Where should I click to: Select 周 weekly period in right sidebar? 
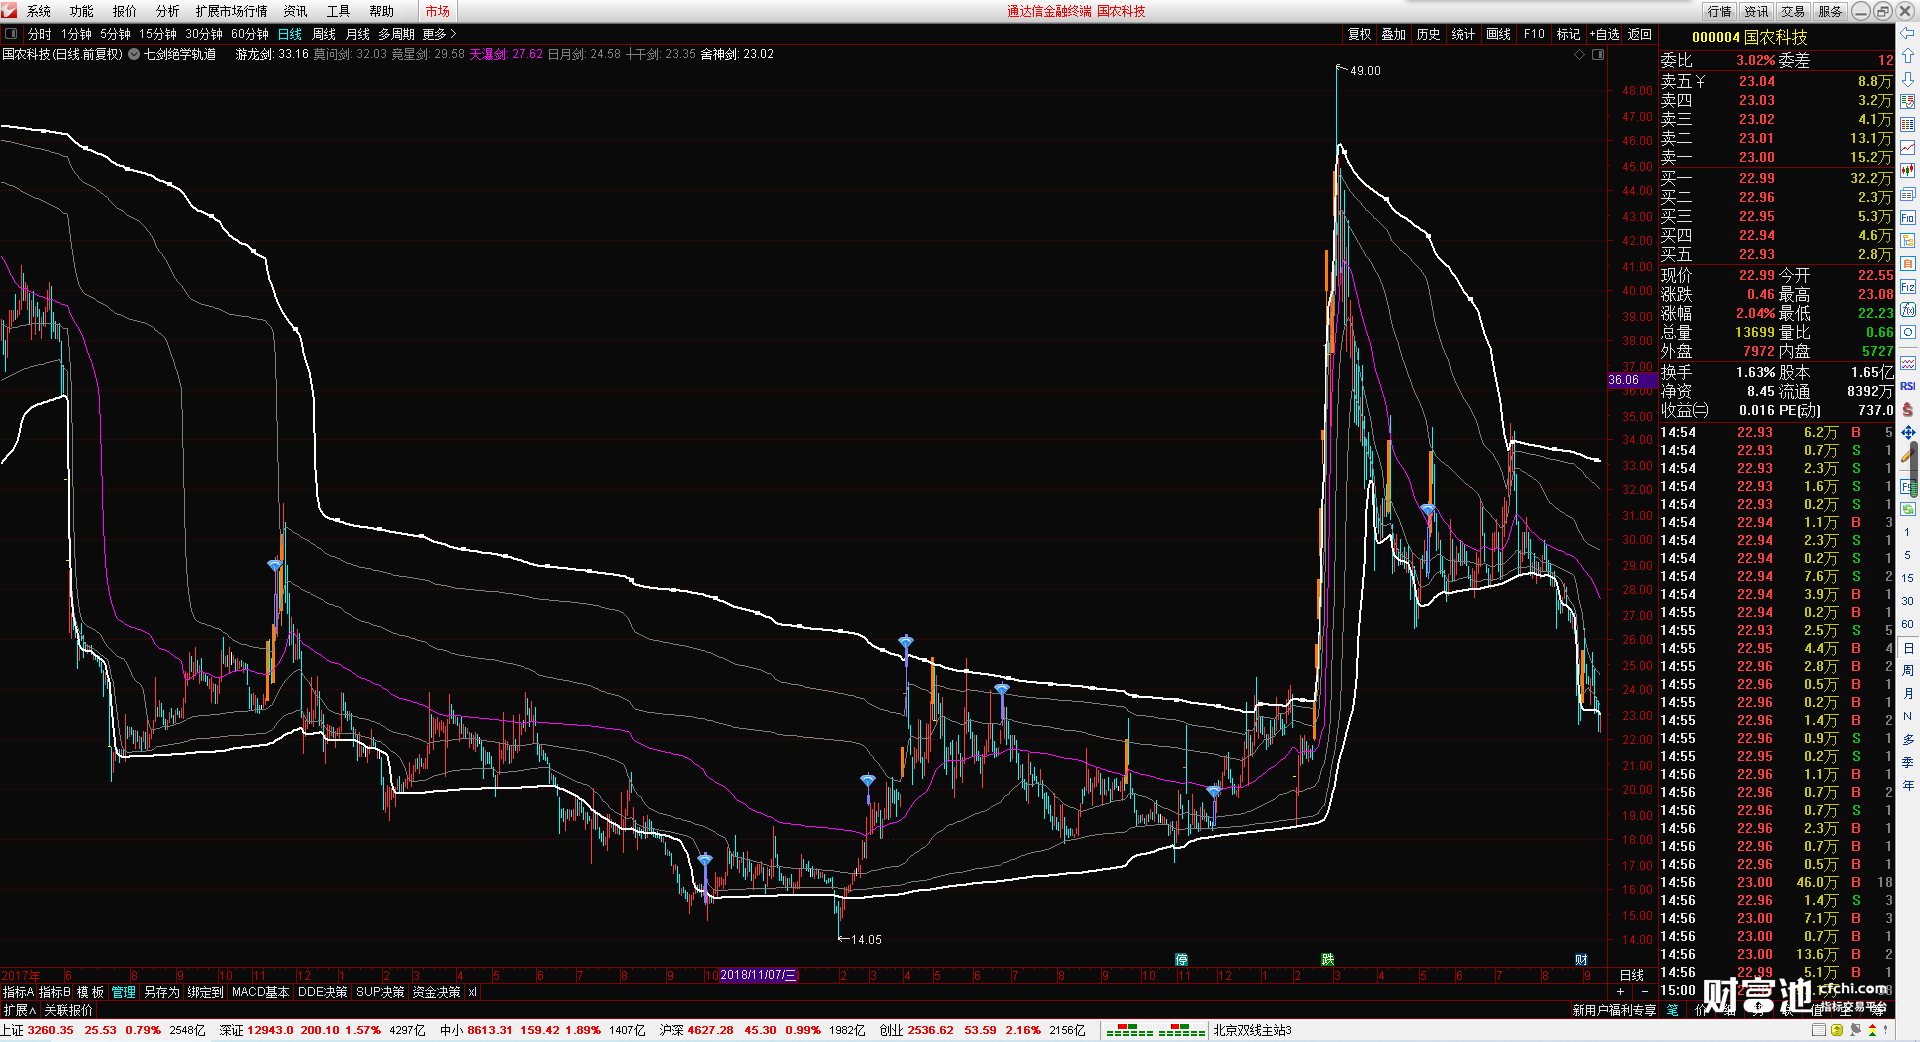pos(1908,670)
